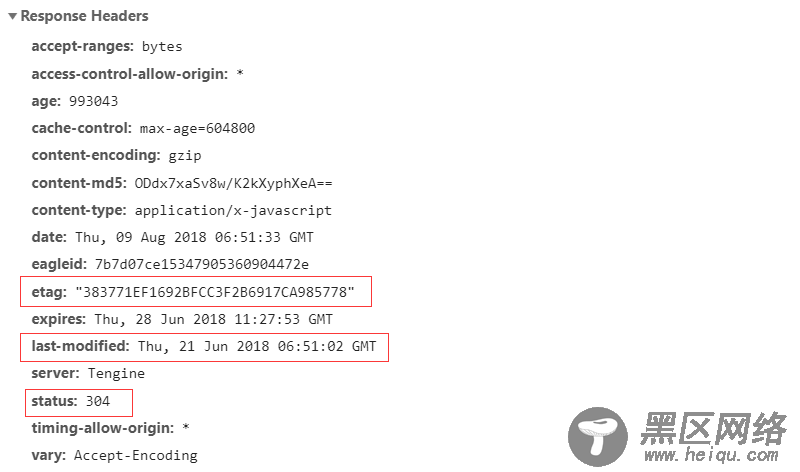Select the expires header row
The height and width of the screenshot is (472, 800).
(182, 319)
